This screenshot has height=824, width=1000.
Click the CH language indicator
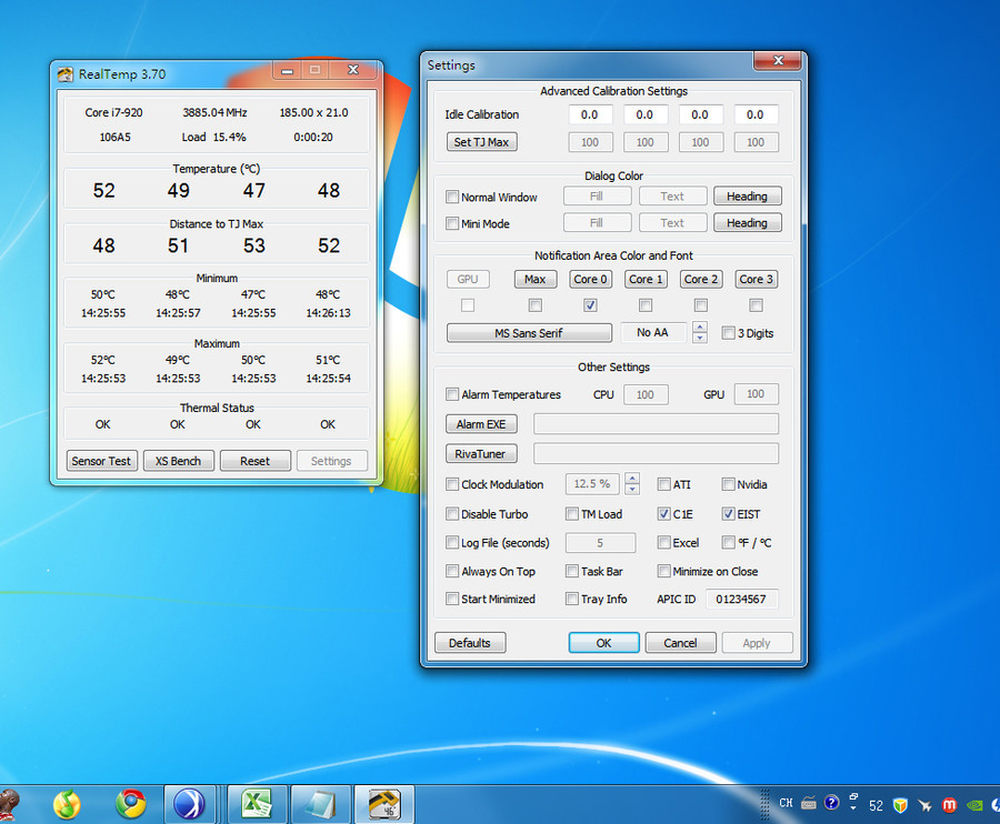tap(786, 803)
